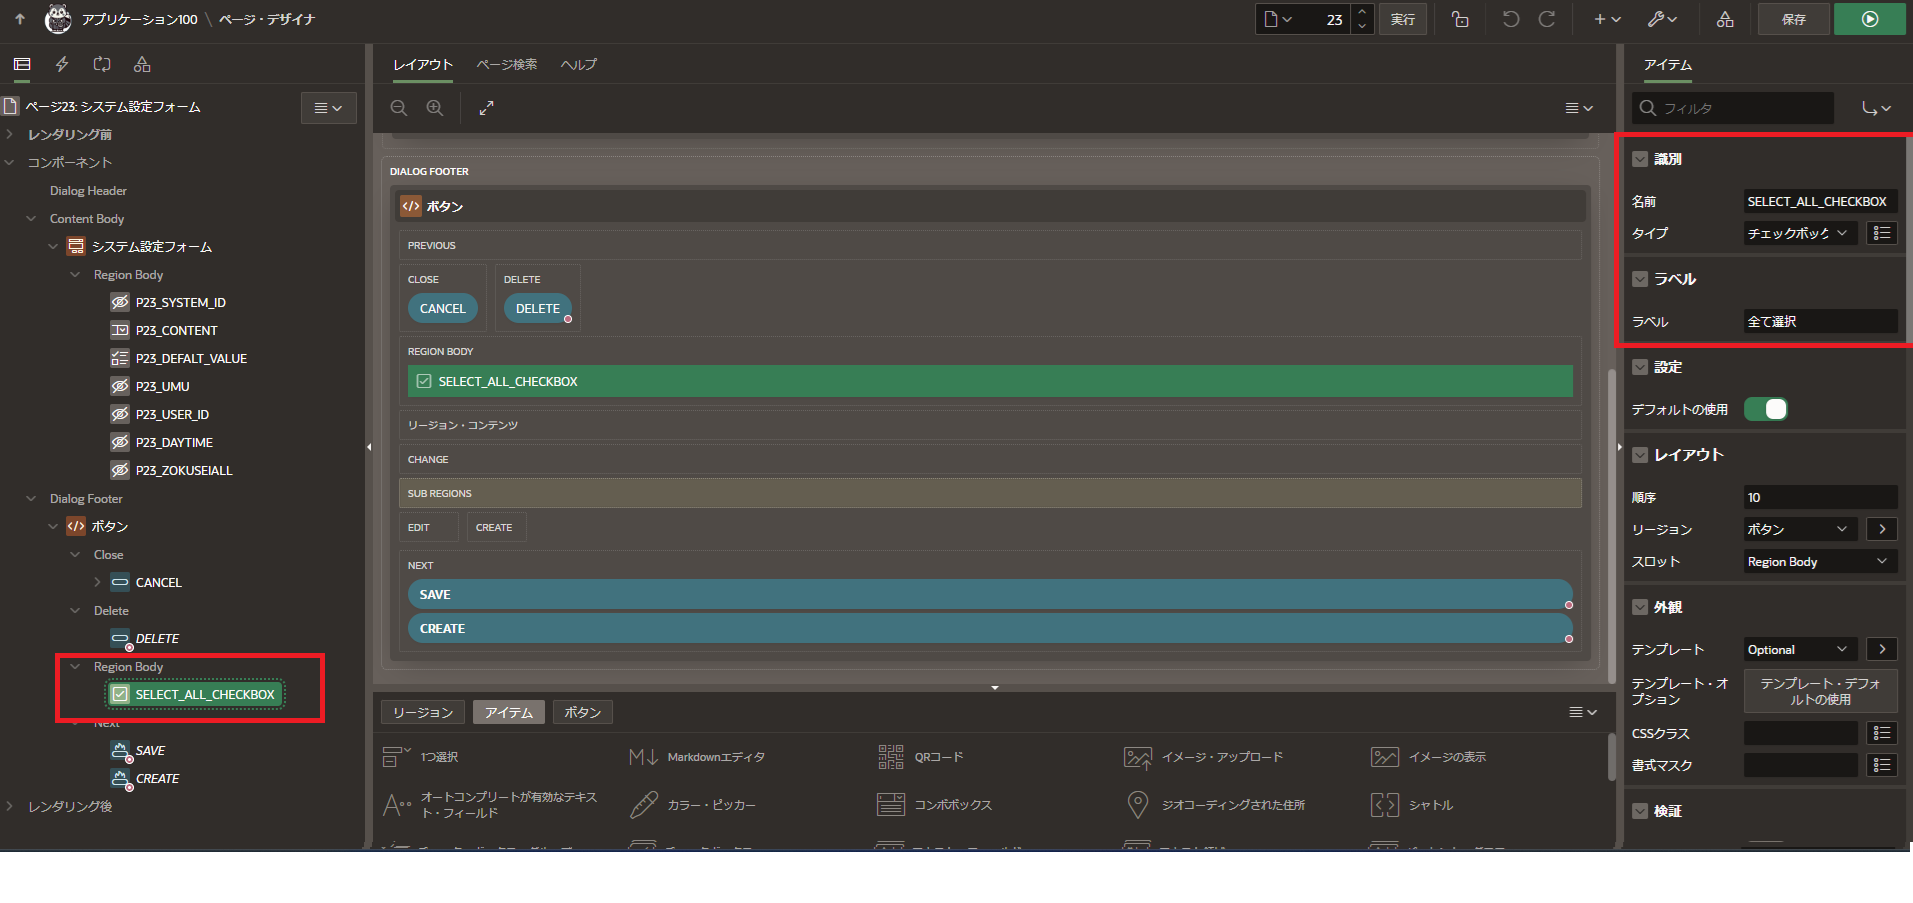The height and width of the screenshot is (903, 1913).
Task: Open the quick-pick list beside タイプ
Action: click(x=1882, y=233)
